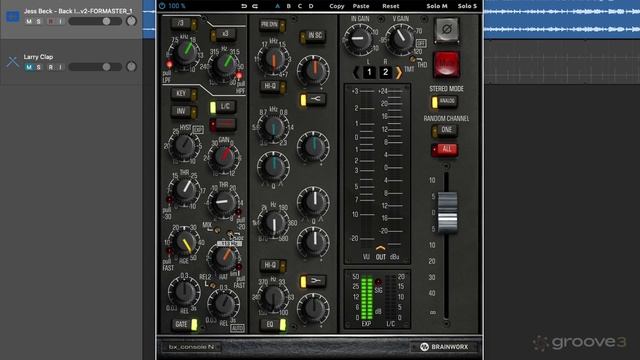Toggle the INV switch

point(184,111)
